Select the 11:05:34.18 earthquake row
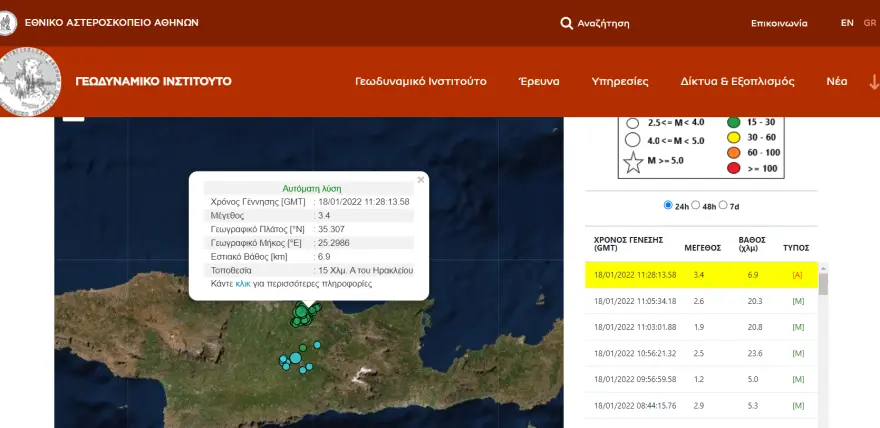Image resolution: width=880 pixels, height=428 pixels. point(700,301)
